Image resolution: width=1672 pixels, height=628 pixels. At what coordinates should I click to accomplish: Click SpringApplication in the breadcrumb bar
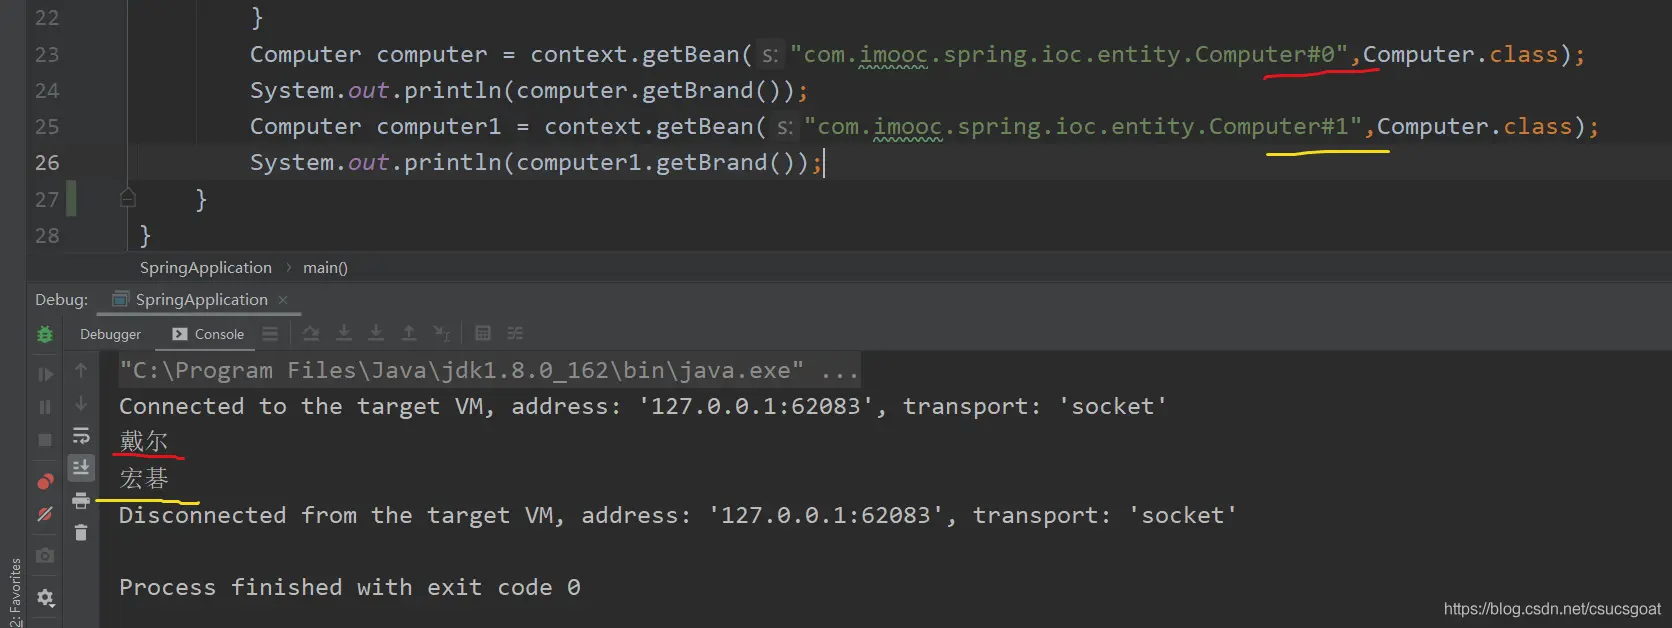[206, 268]
